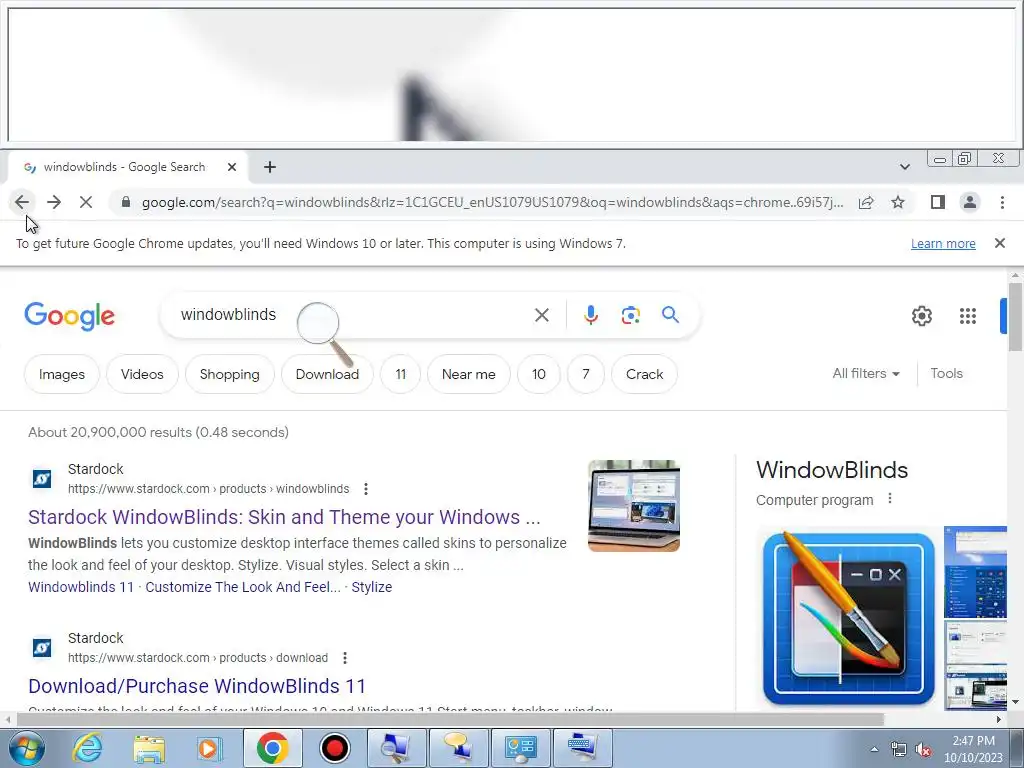Open the Magnifier app in taskbar

(396, 748)
